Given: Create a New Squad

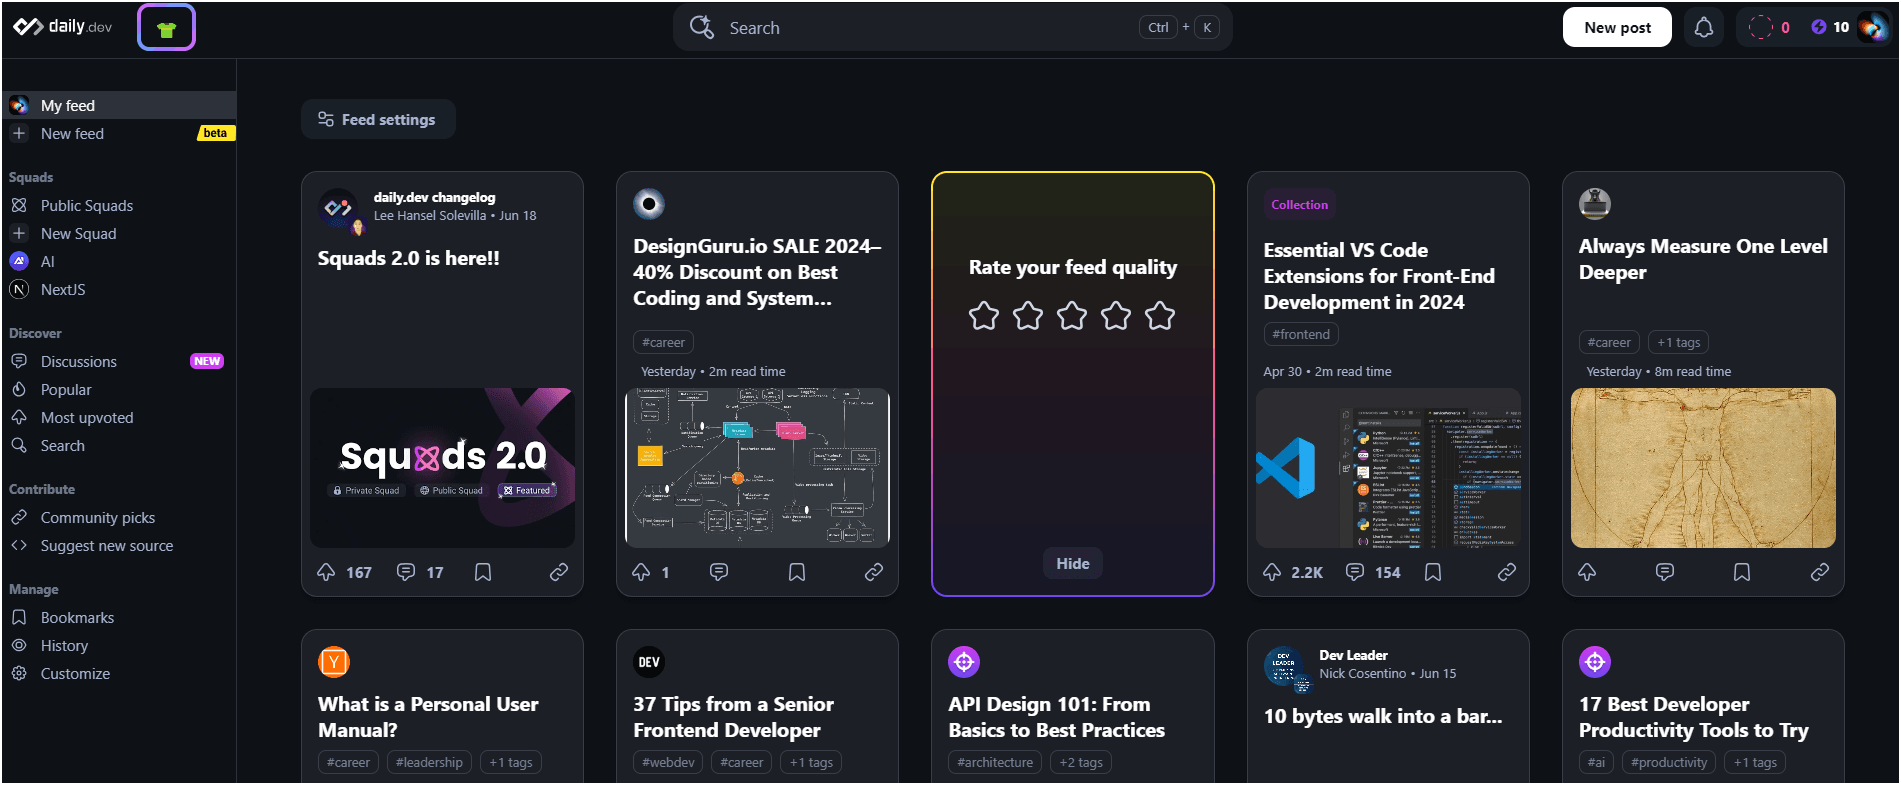Looking at the screenshot, I should [x=119, y=233].
